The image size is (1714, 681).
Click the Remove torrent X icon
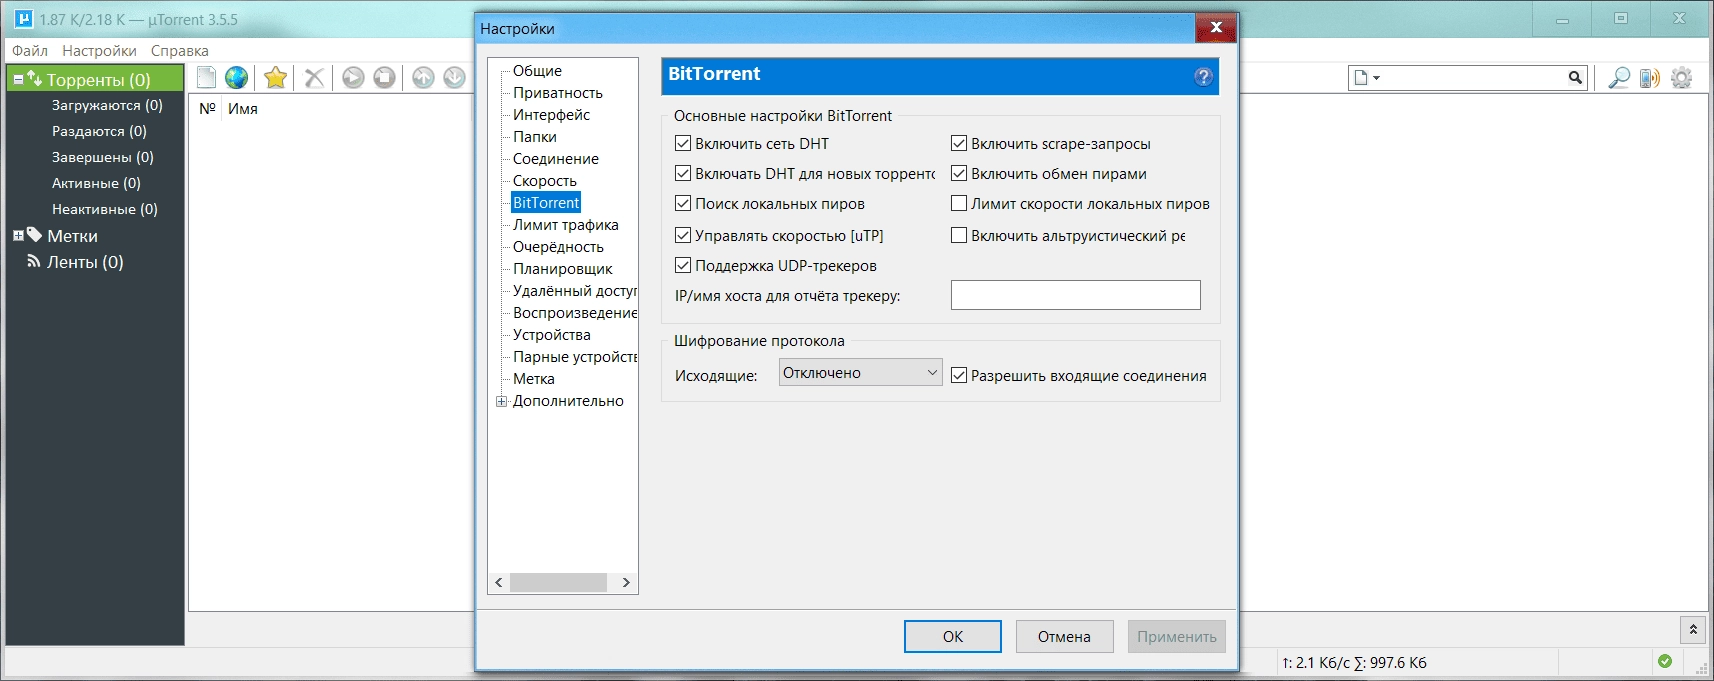pyautogui.click(x=314, y=77)
